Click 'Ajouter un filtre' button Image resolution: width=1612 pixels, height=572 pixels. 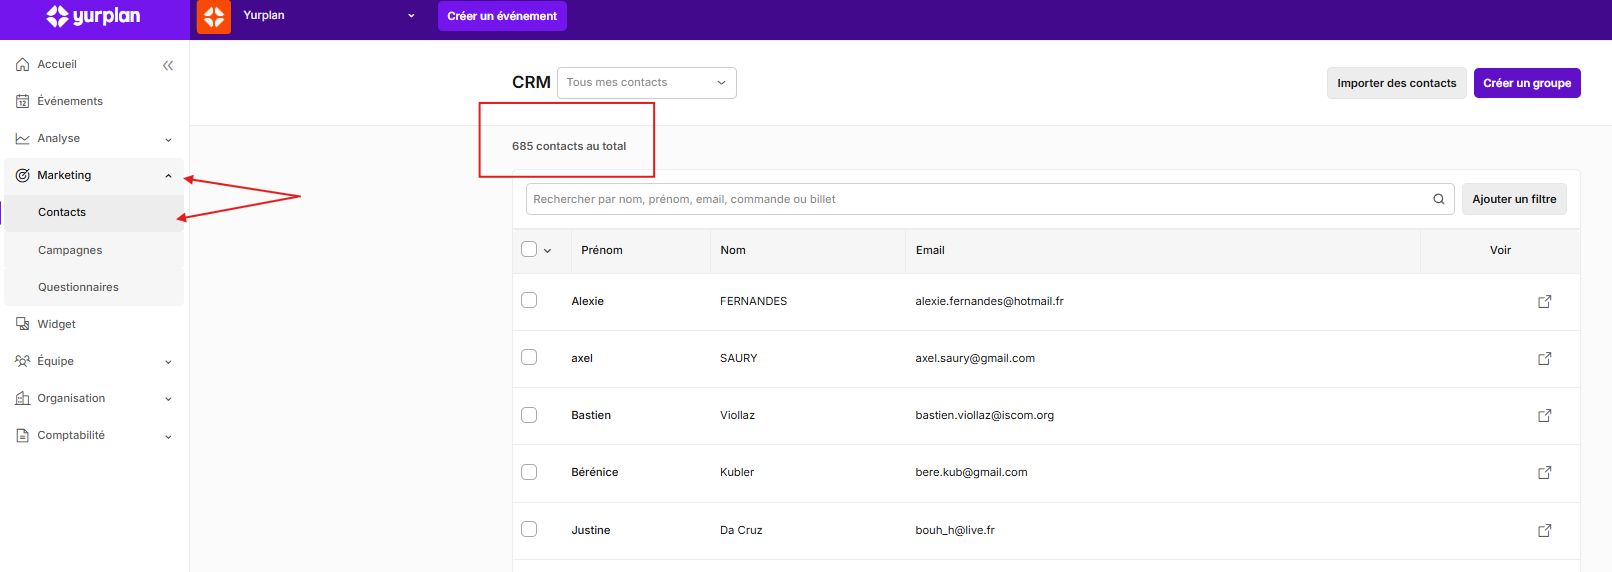1514,199
